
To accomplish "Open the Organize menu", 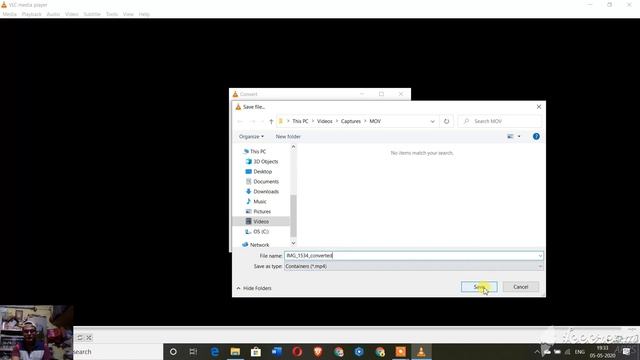I will pyautogui.click(x=251, y=136).
